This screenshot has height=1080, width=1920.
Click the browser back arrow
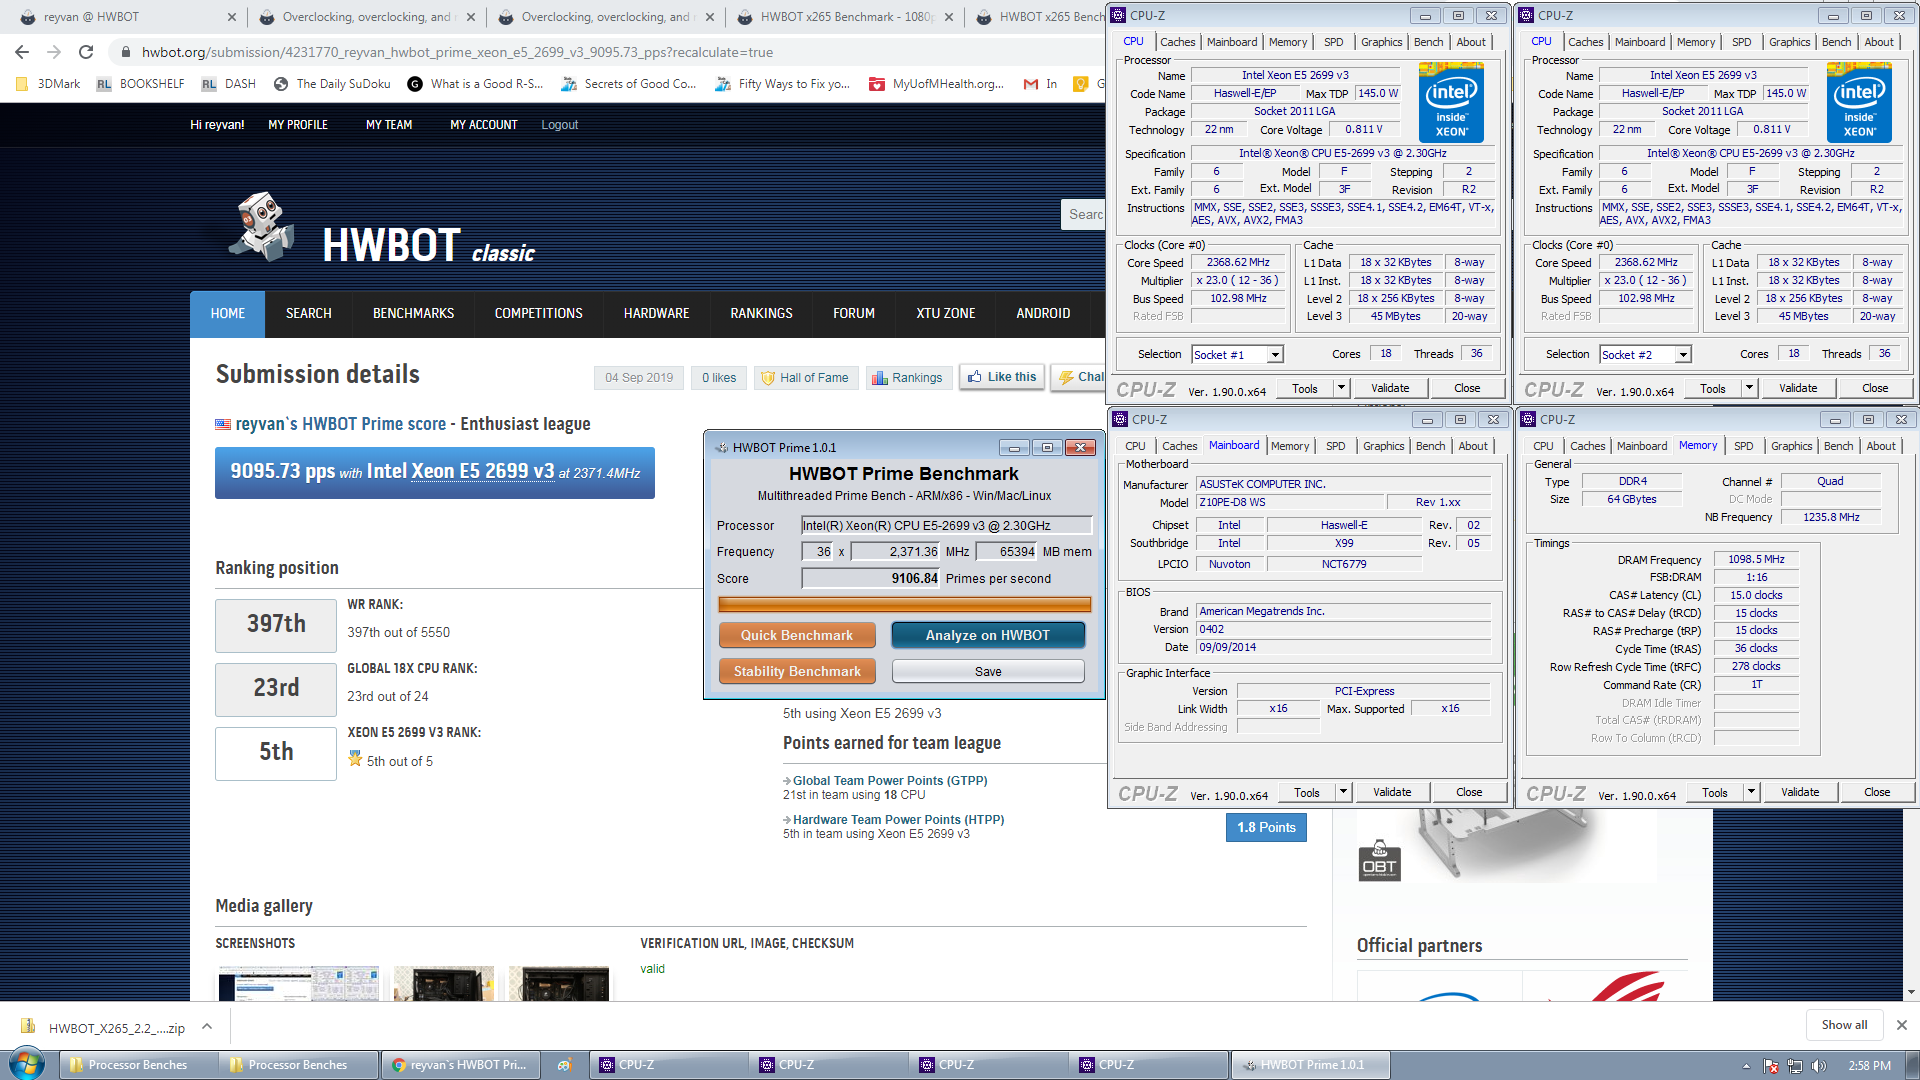22,52
